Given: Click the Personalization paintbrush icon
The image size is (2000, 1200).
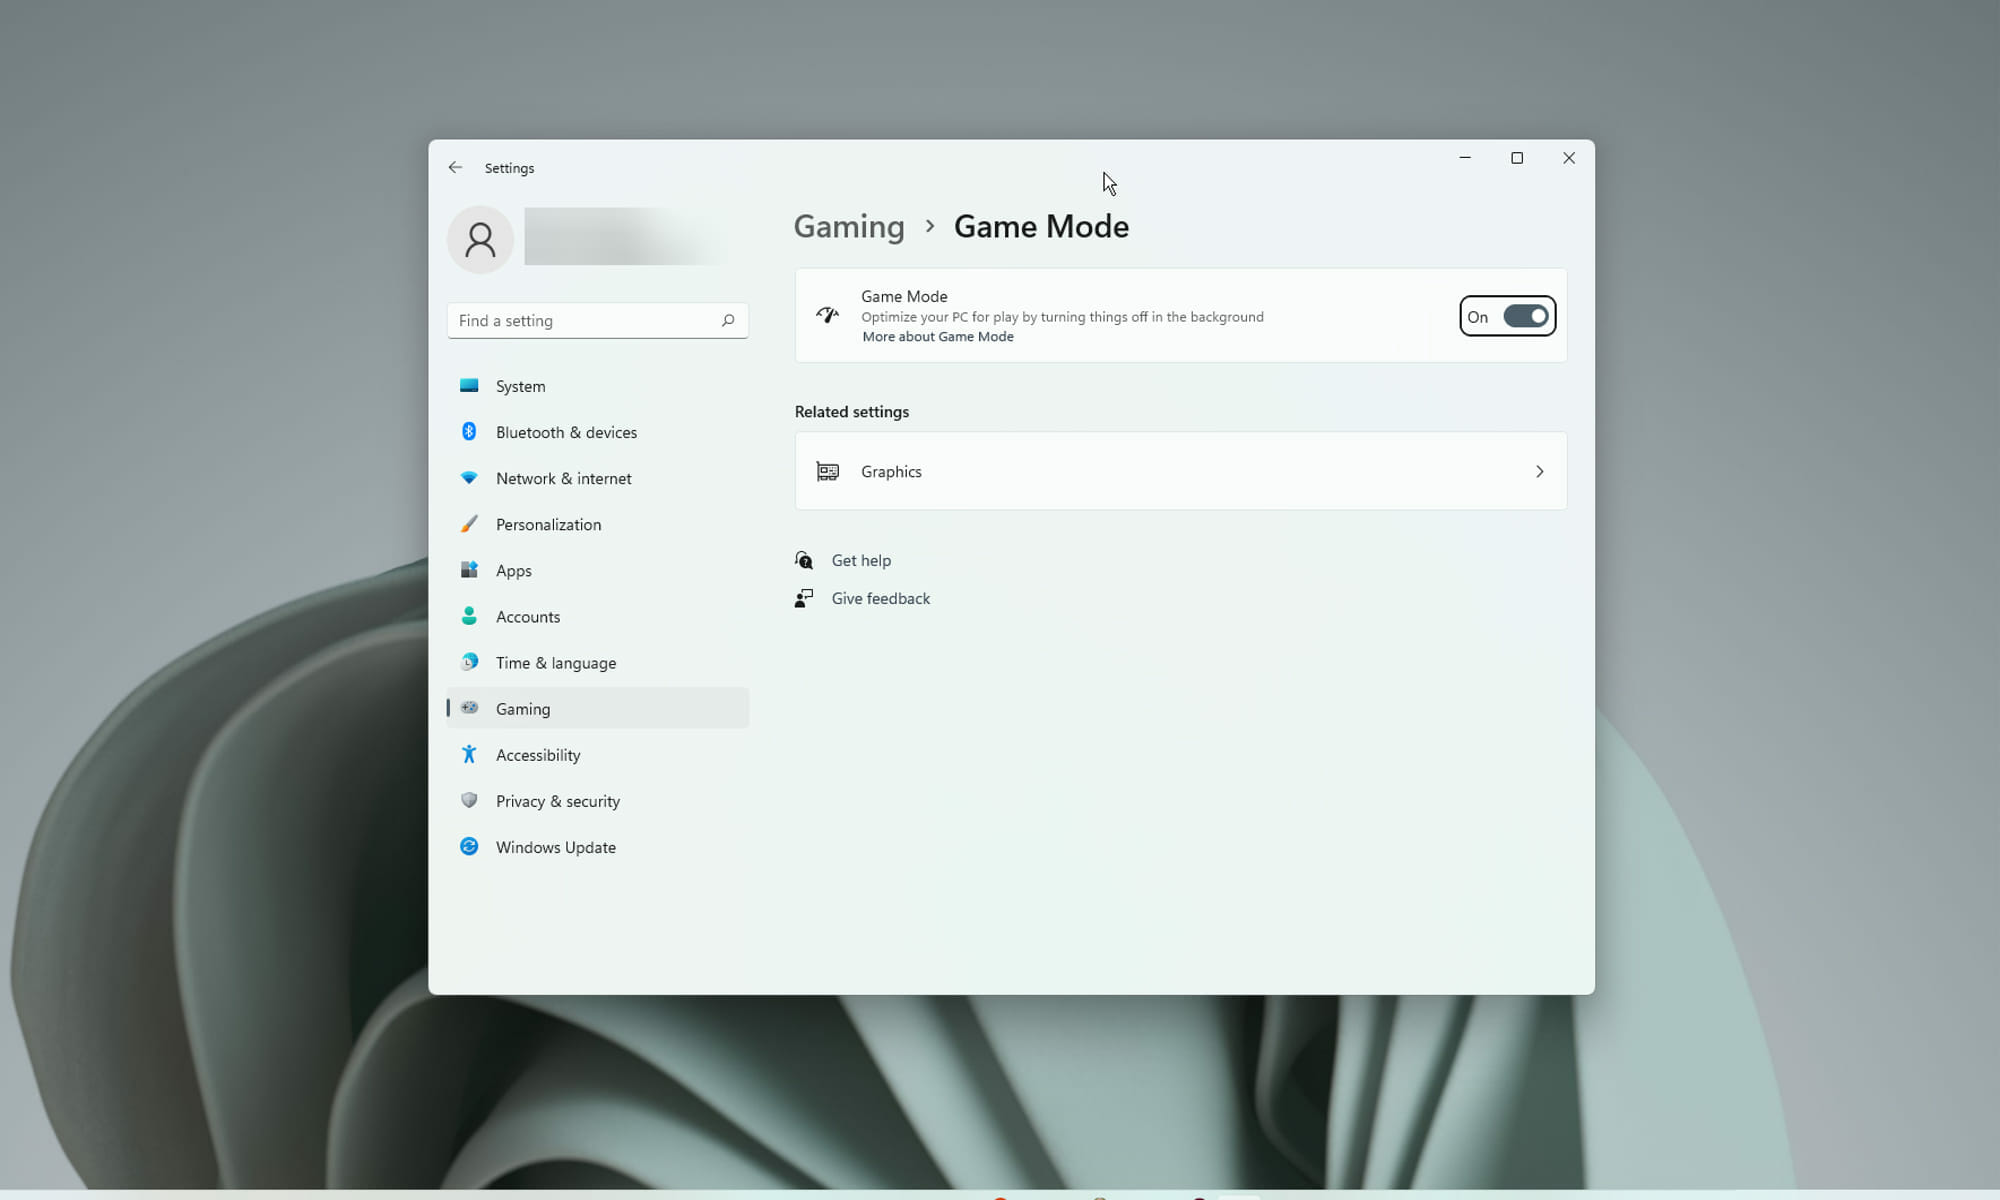Looking at the screenshot, I should (x=469, y=524).
